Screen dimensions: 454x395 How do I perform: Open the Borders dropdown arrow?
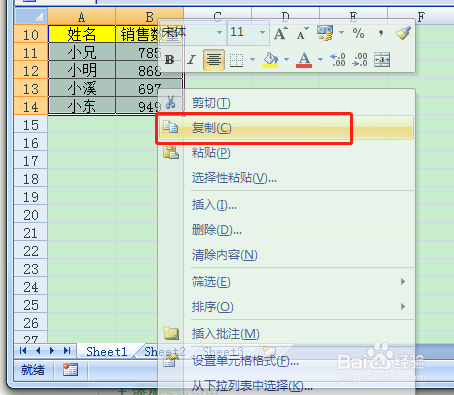tap(252, 60)
